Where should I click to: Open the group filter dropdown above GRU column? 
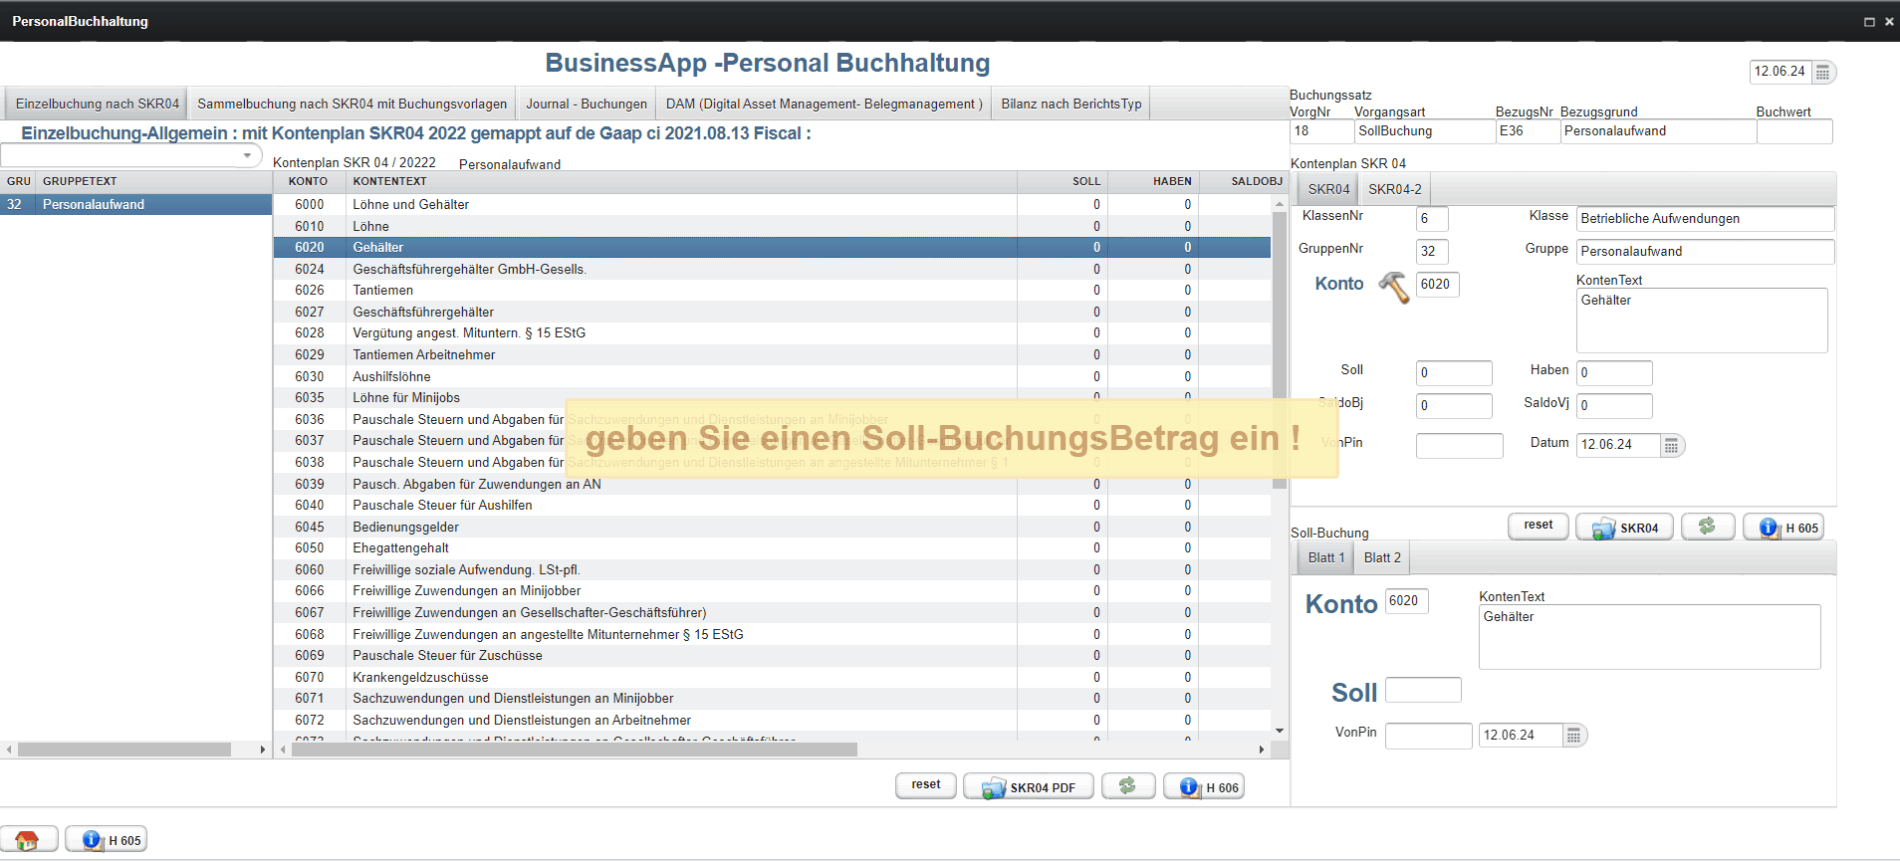[x=247, y=156]
